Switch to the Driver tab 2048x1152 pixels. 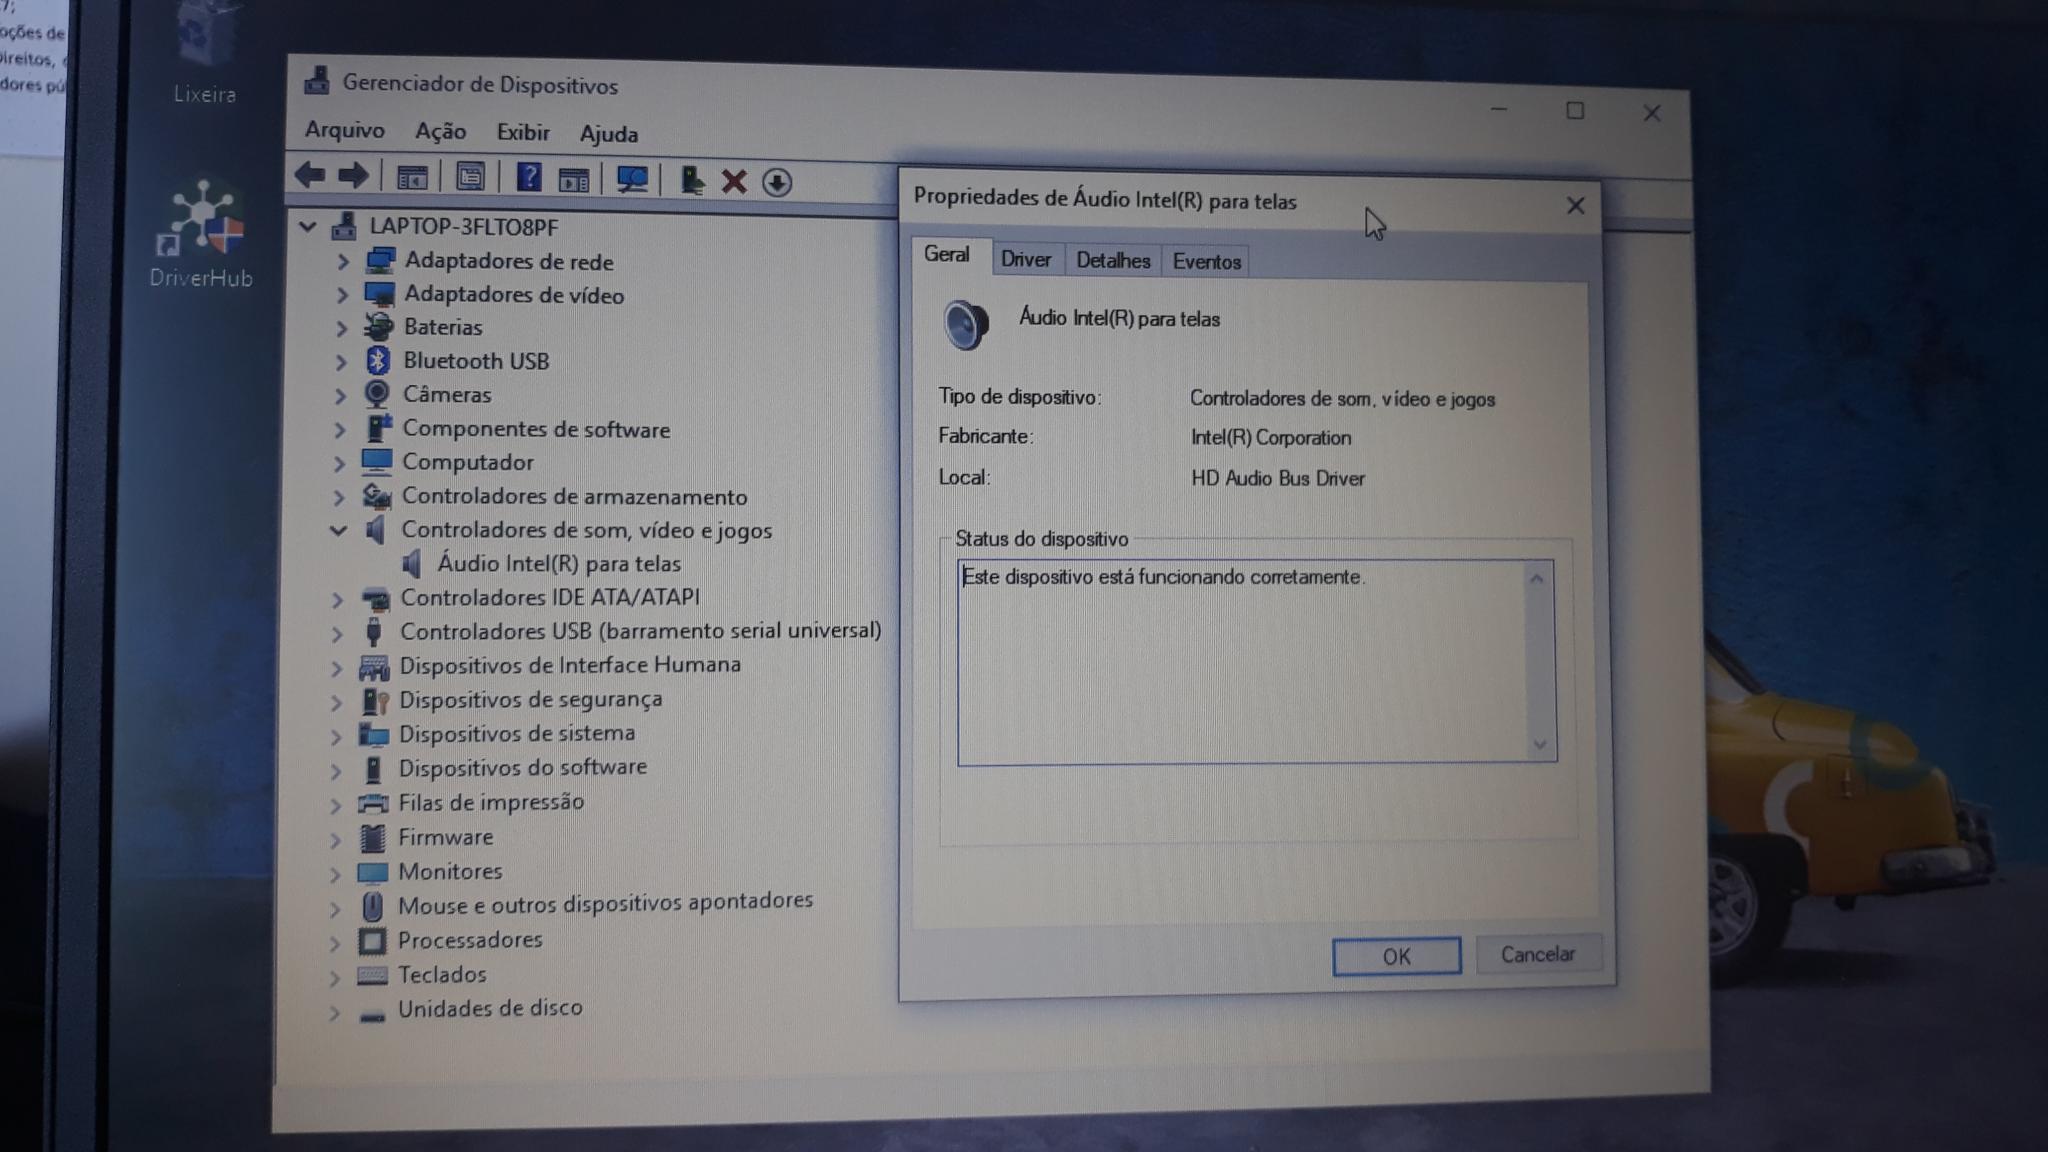[1026, 260]
